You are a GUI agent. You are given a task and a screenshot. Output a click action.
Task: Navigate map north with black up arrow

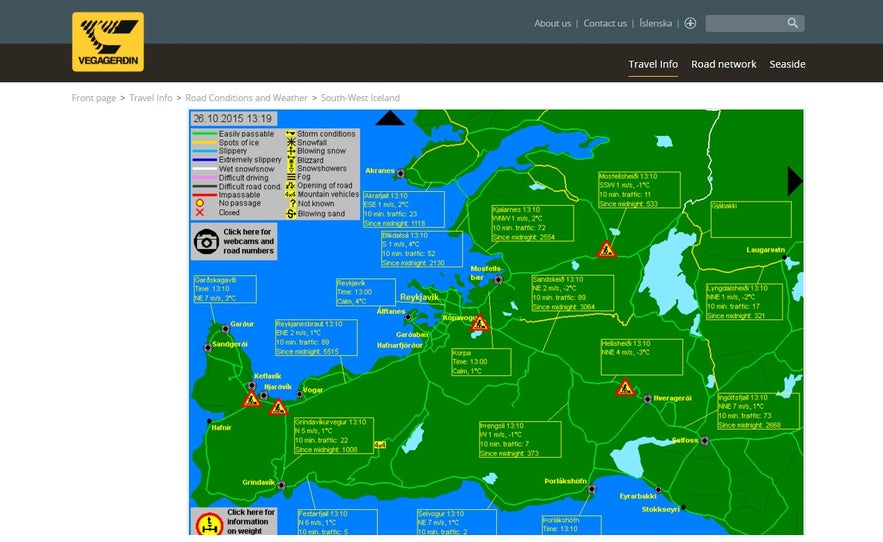[390, 118]
